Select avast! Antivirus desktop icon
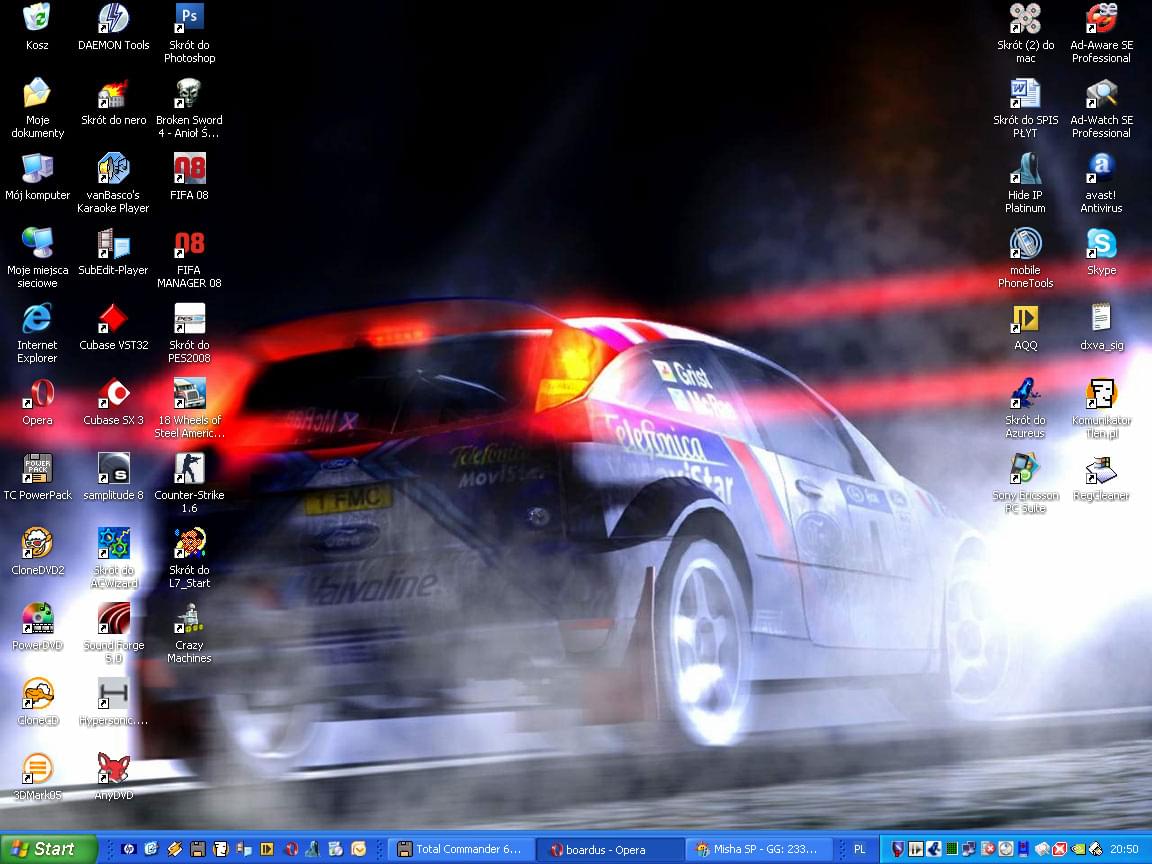The width and height of the screenshot is (1152, 864). [x=1101, y=184]
